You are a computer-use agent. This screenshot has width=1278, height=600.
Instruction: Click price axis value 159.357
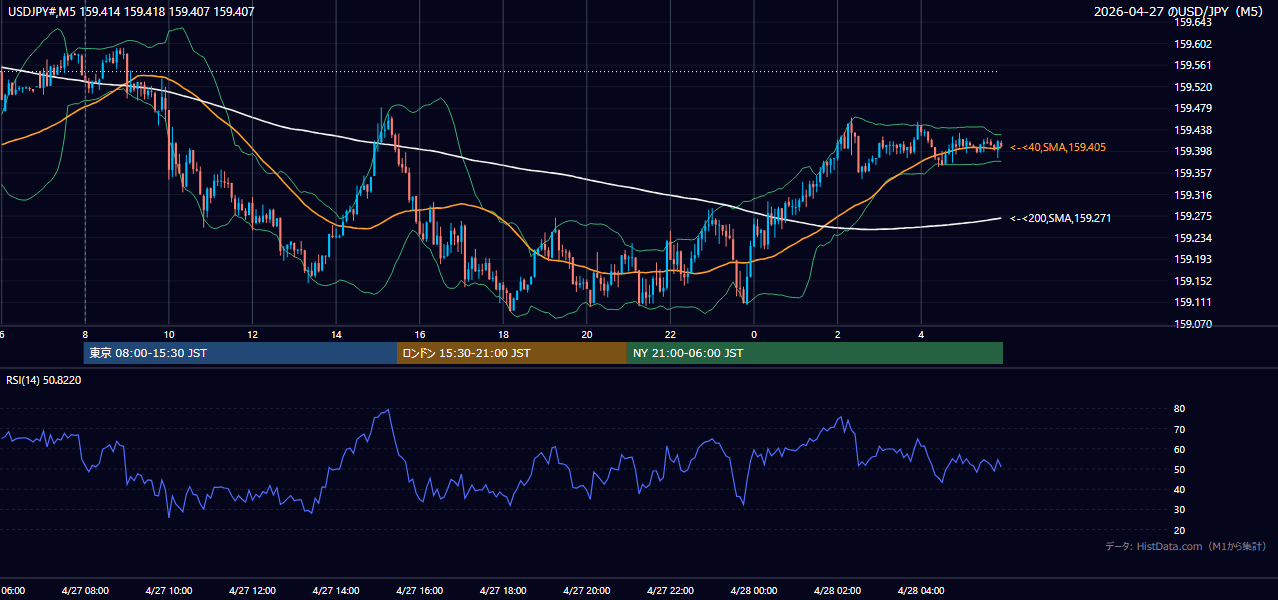(1194, 173)
